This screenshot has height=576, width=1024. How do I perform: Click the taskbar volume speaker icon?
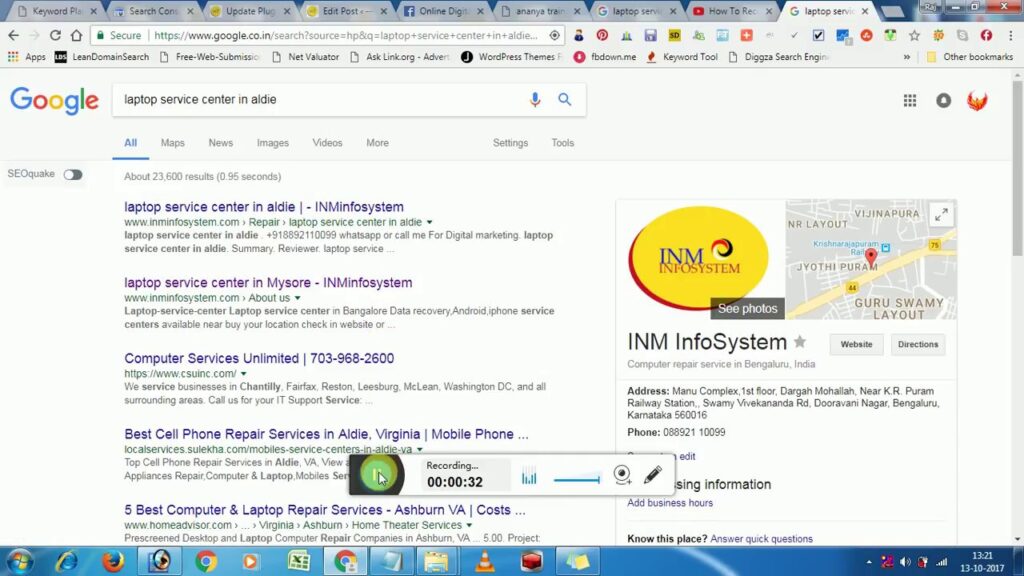pos(904,562)
